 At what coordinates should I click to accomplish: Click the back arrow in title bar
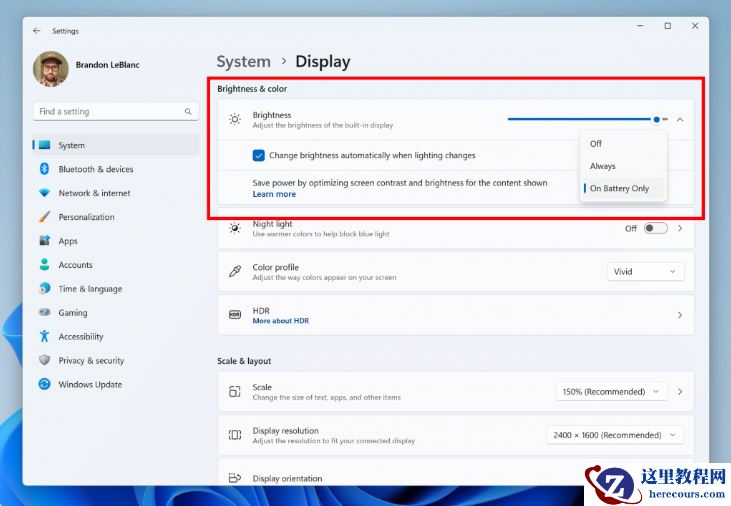pyautogui.click(x=37, y=31)
